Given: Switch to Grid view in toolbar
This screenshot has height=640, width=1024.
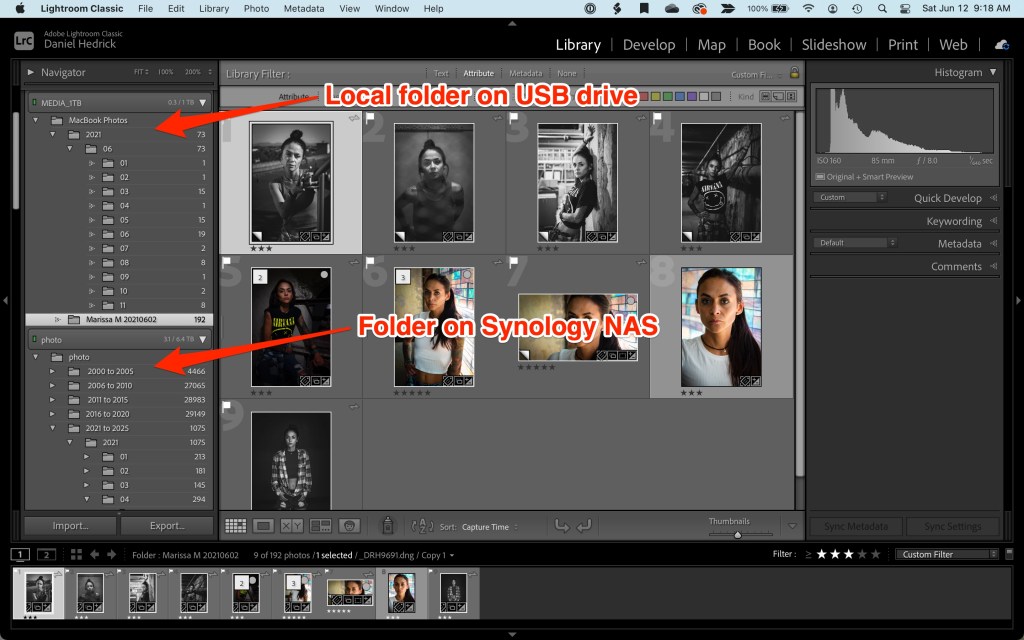Looking at the screenshot, I should click(236, 526).
